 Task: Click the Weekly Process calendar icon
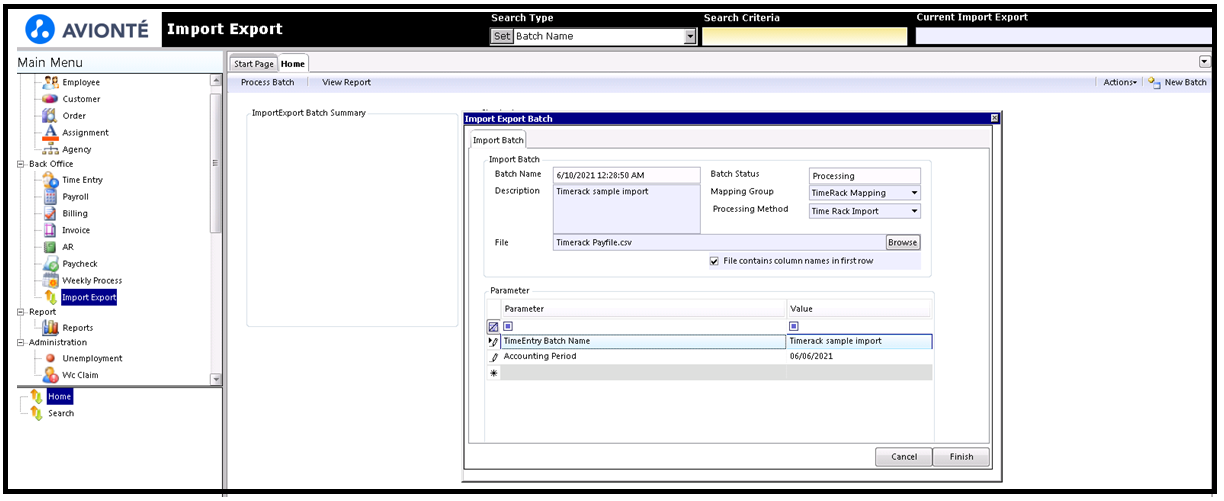click(x=50, y=280)
